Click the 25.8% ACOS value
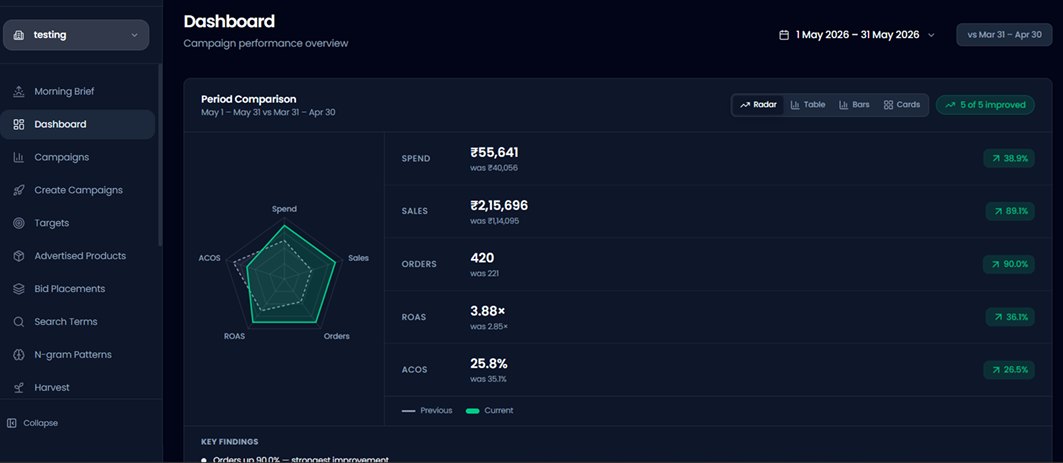Image resolution: width=1063 pixels, height=463 pixels. pos(489,364)
